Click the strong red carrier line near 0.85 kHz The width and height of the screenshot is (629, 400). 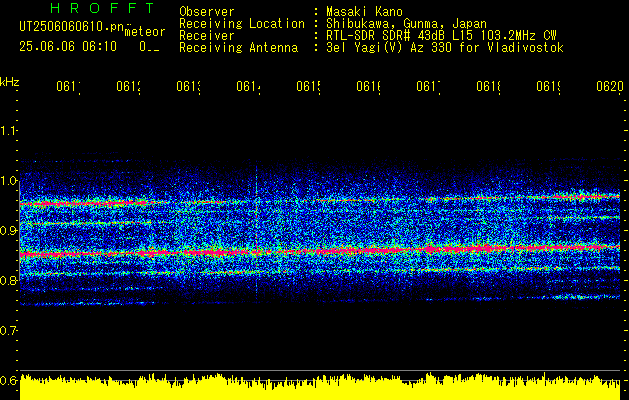(x=320, y=251)
